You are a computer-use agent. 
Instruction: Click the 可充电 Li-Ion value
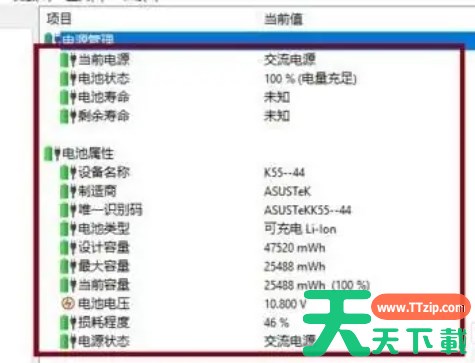point(300,229)
